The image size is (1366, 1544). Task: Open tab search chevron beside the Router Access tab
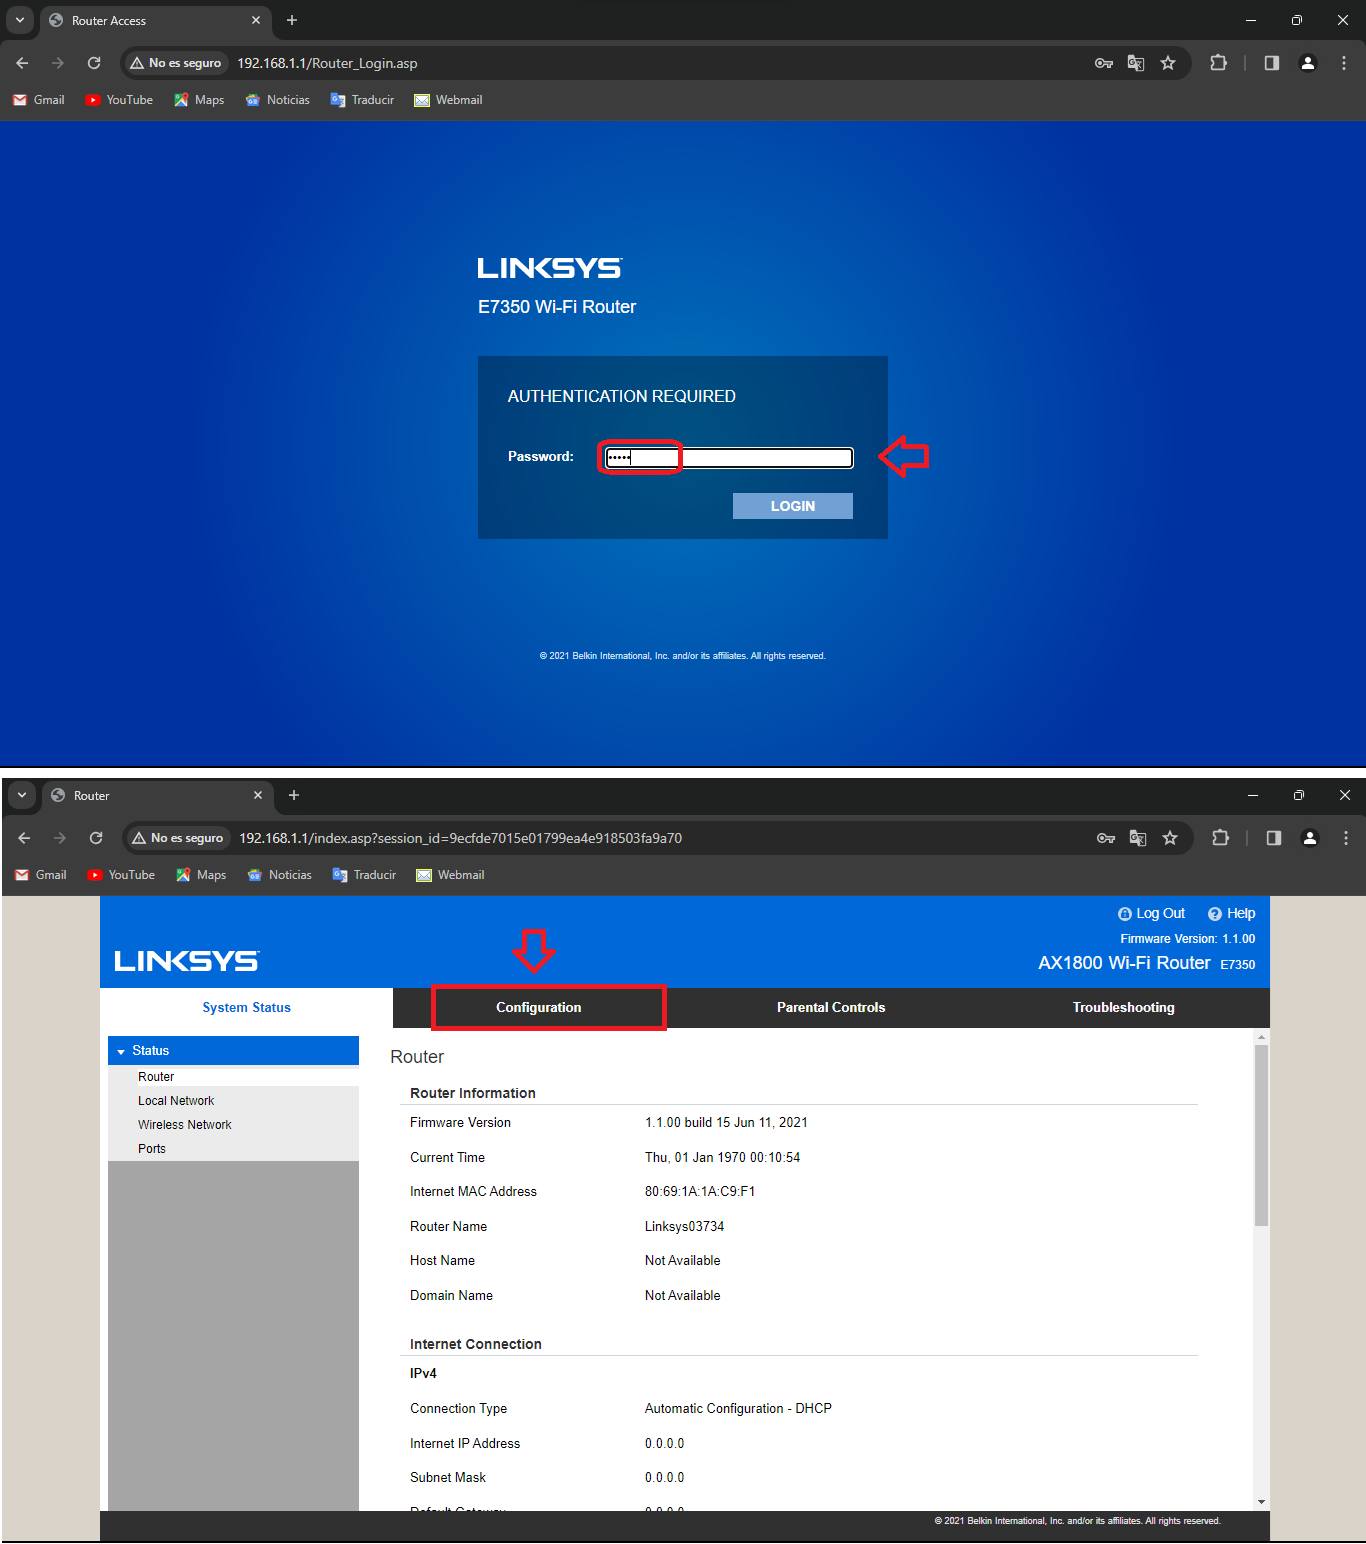coord(20,20)
